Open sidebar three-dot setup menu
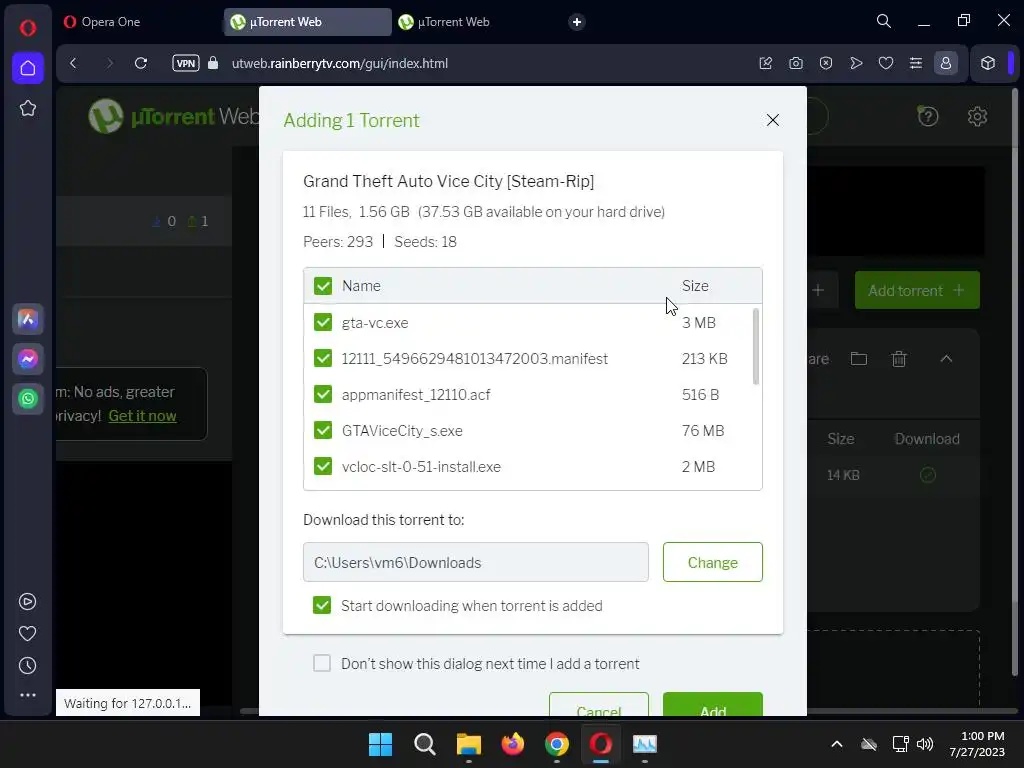The image size is (1024, 768). pyautogui.click(x=27, y=696)
